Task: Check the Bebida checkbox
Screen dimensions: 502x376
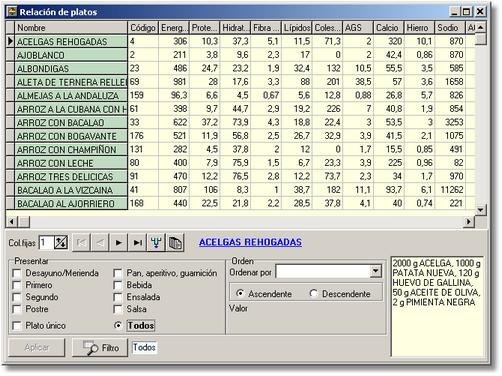Action: click(118, 285)
